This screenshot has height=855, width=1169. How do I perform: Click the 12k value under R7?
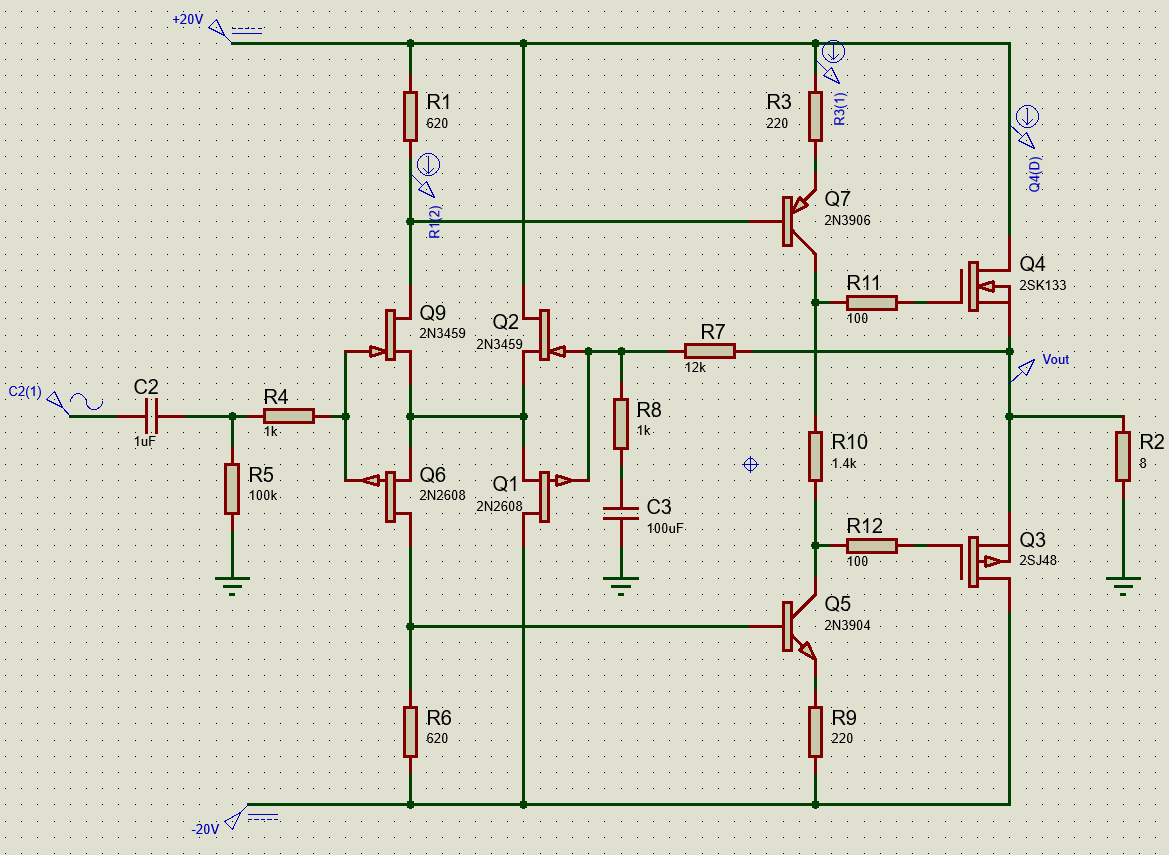click(695, 367)
